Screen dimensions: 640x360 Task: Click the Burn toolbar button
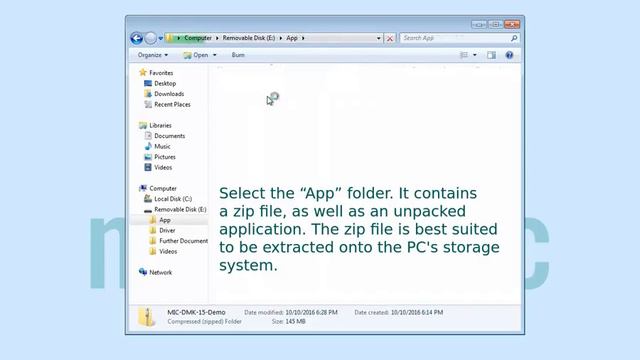coord(238,55)
